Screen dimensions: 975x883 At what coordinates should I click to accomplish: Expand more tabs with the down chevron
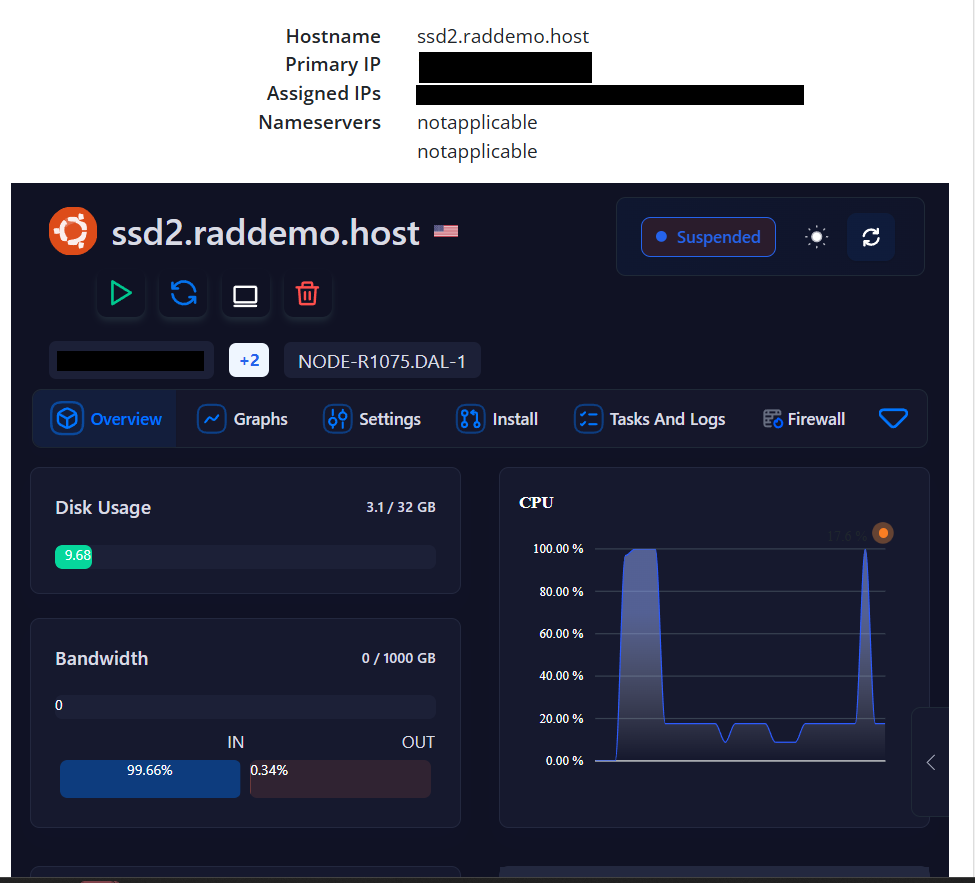(x=893, y=418)
